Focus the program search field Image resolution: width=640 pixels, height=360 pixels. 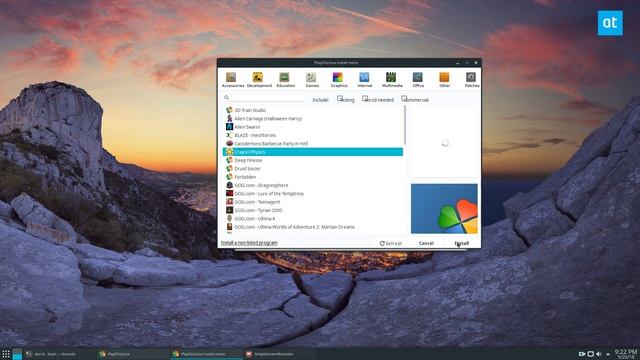[x=264, y=98]
